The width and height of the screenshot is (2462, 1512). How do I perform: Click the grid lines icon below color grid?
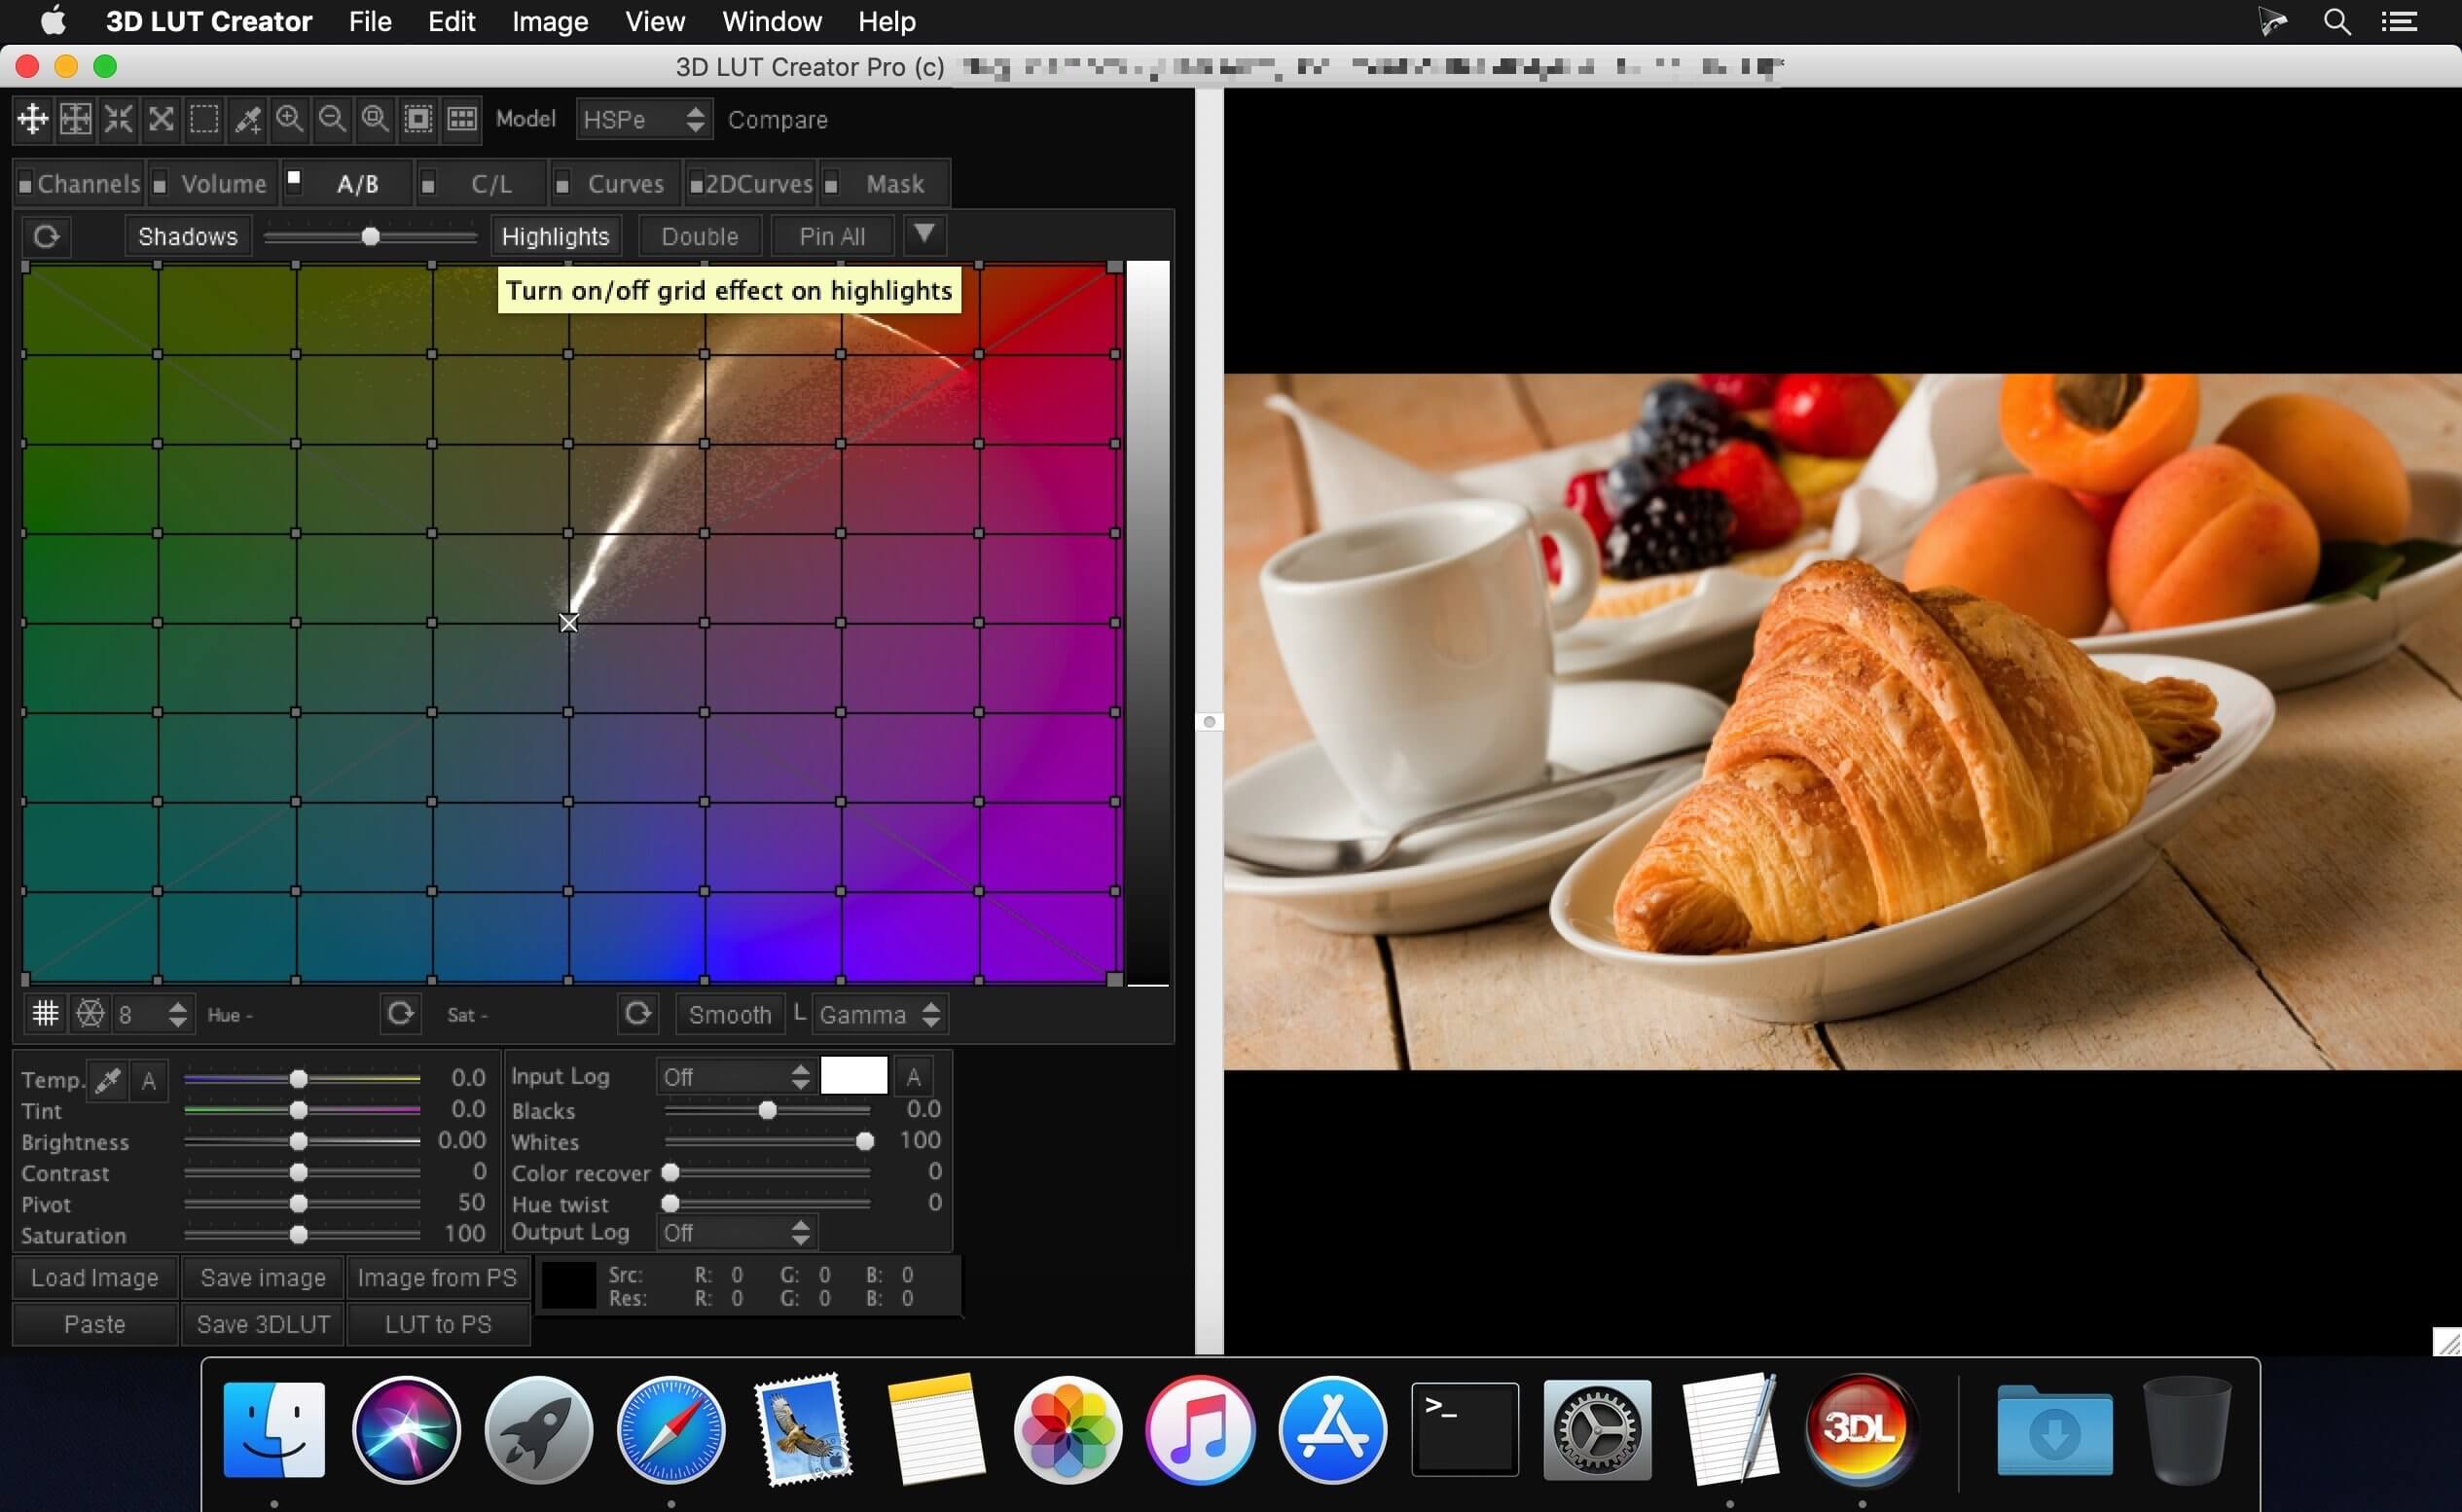[x=45, y=1014]
